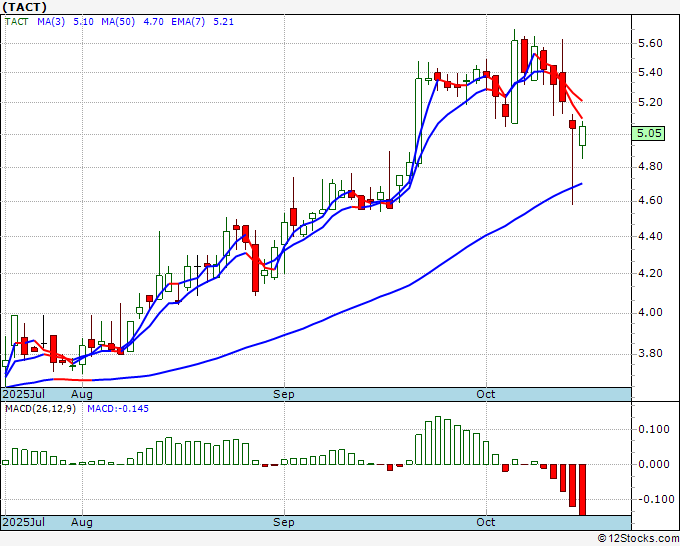Click the 2025Jul label on MACD axis
This screenshot has width=680, height=546.
click(x=24, y=522)
